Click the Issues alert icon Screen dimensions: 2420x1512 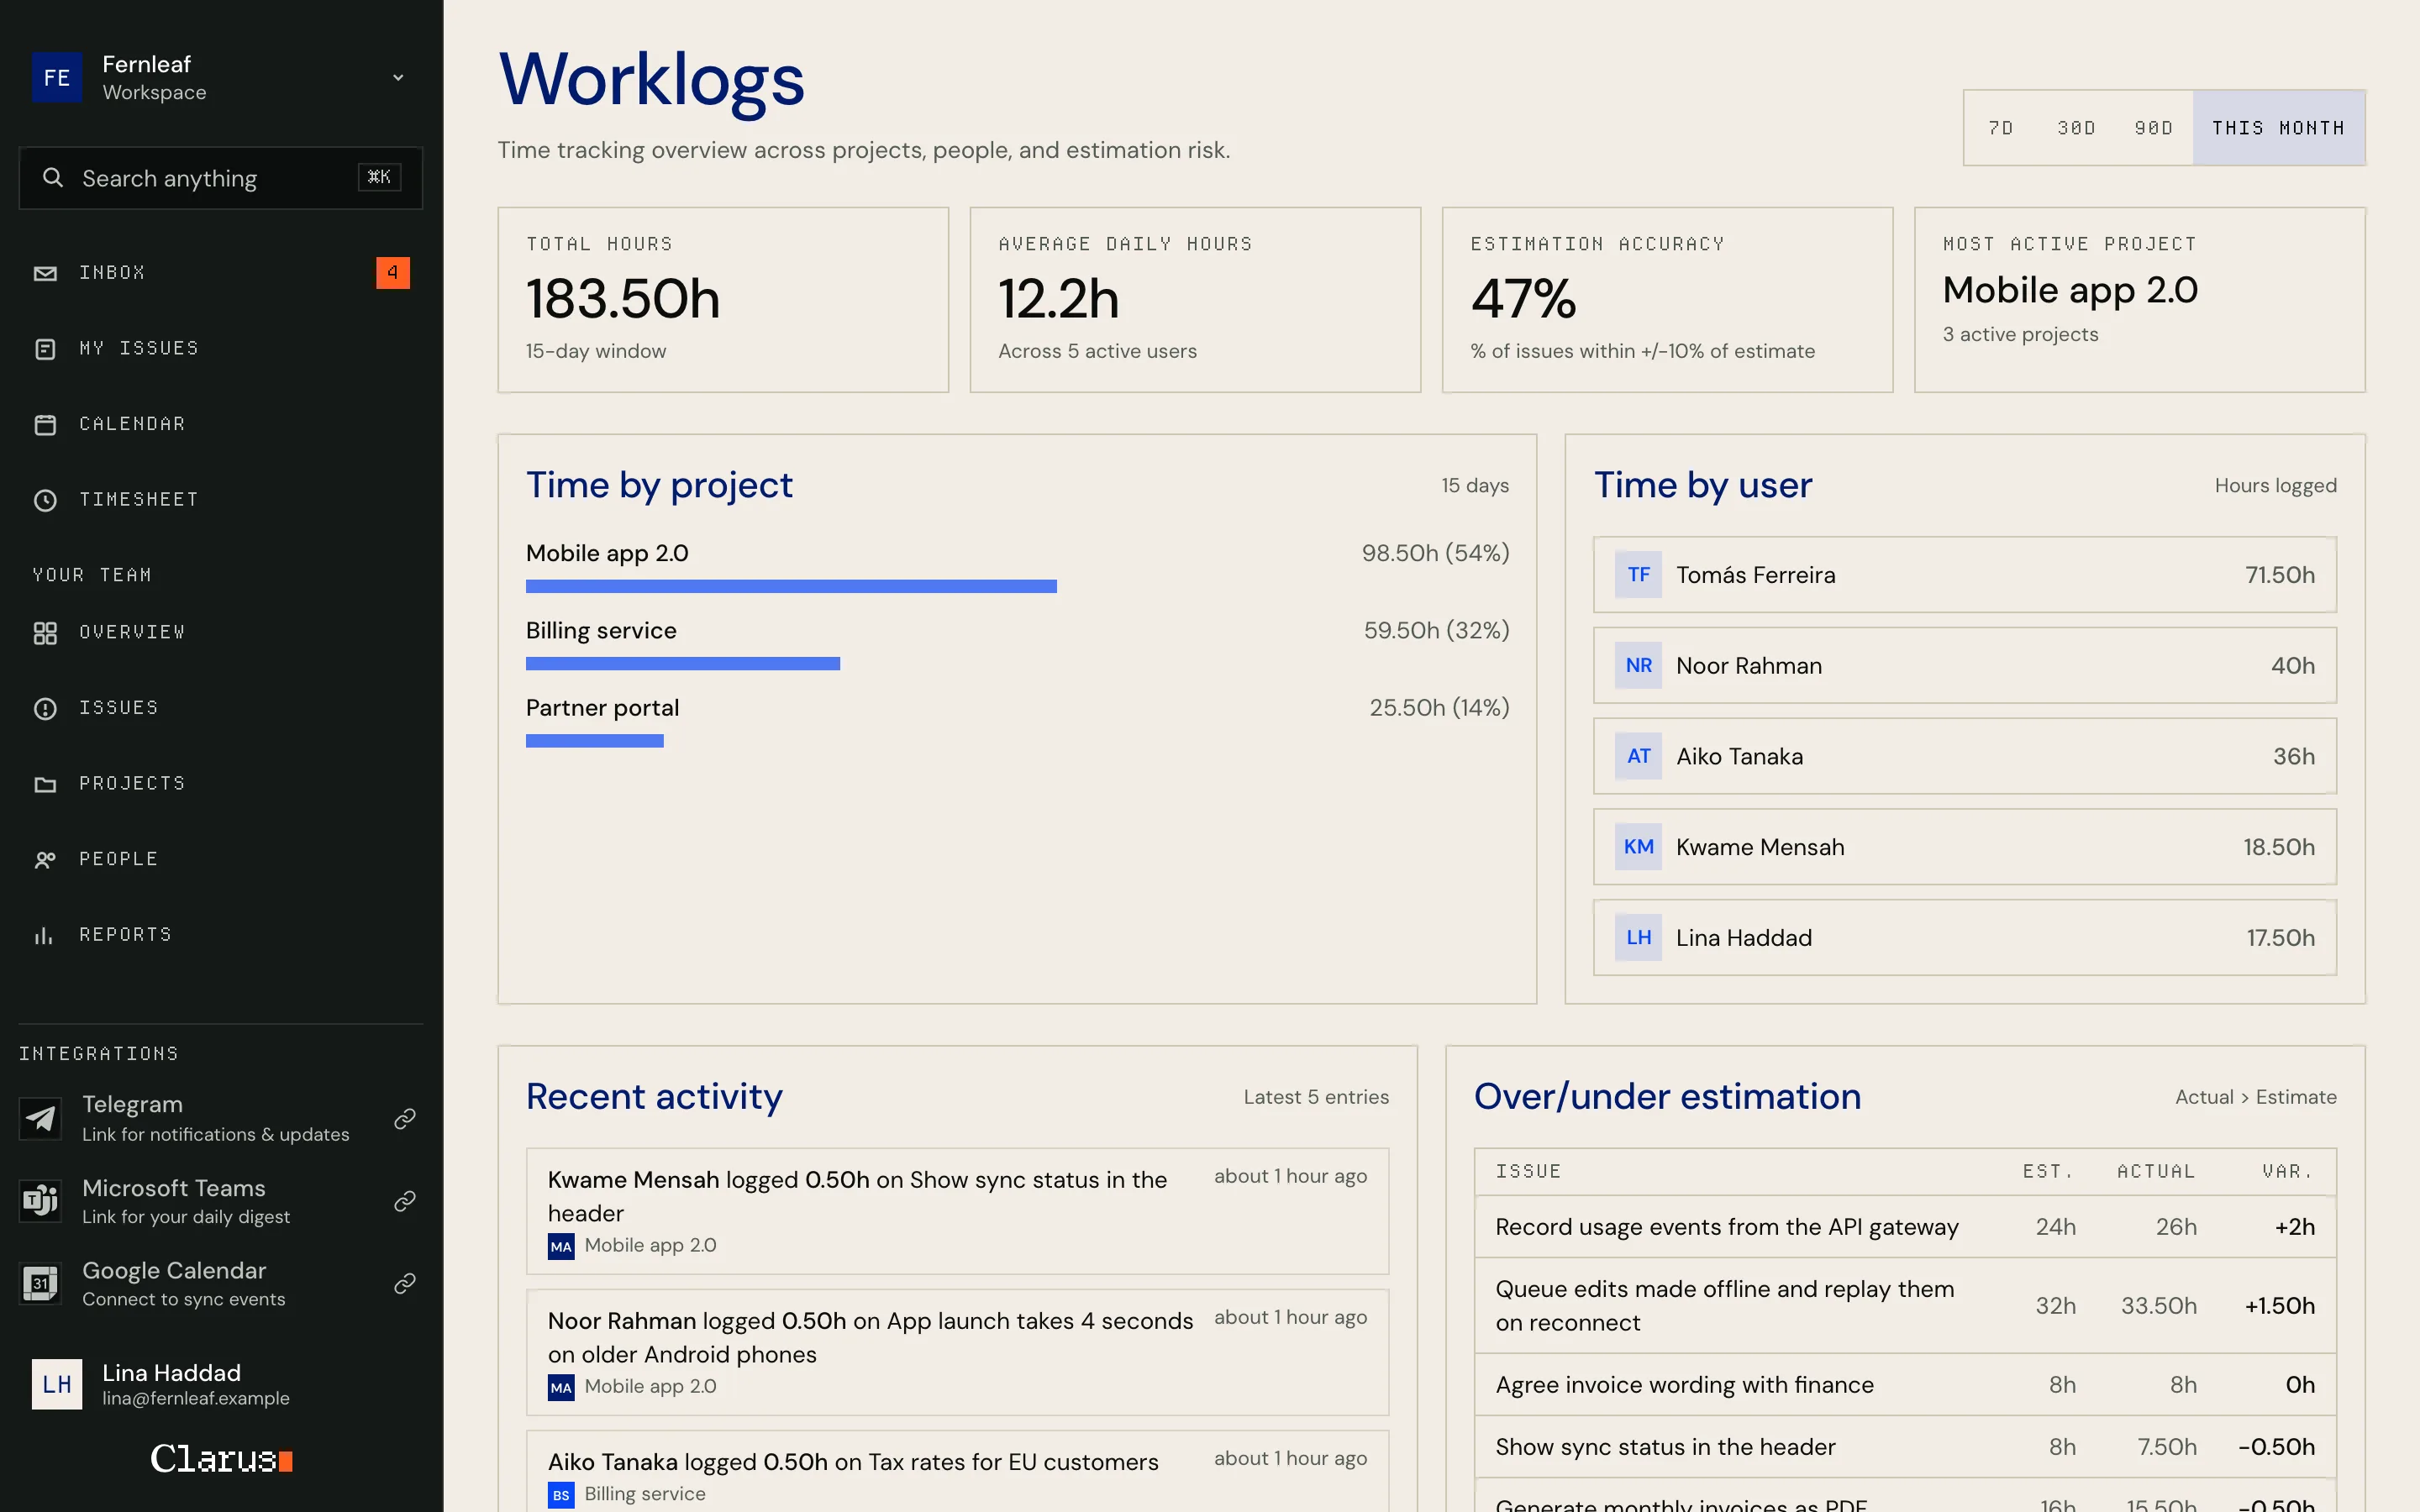[45, 708]
